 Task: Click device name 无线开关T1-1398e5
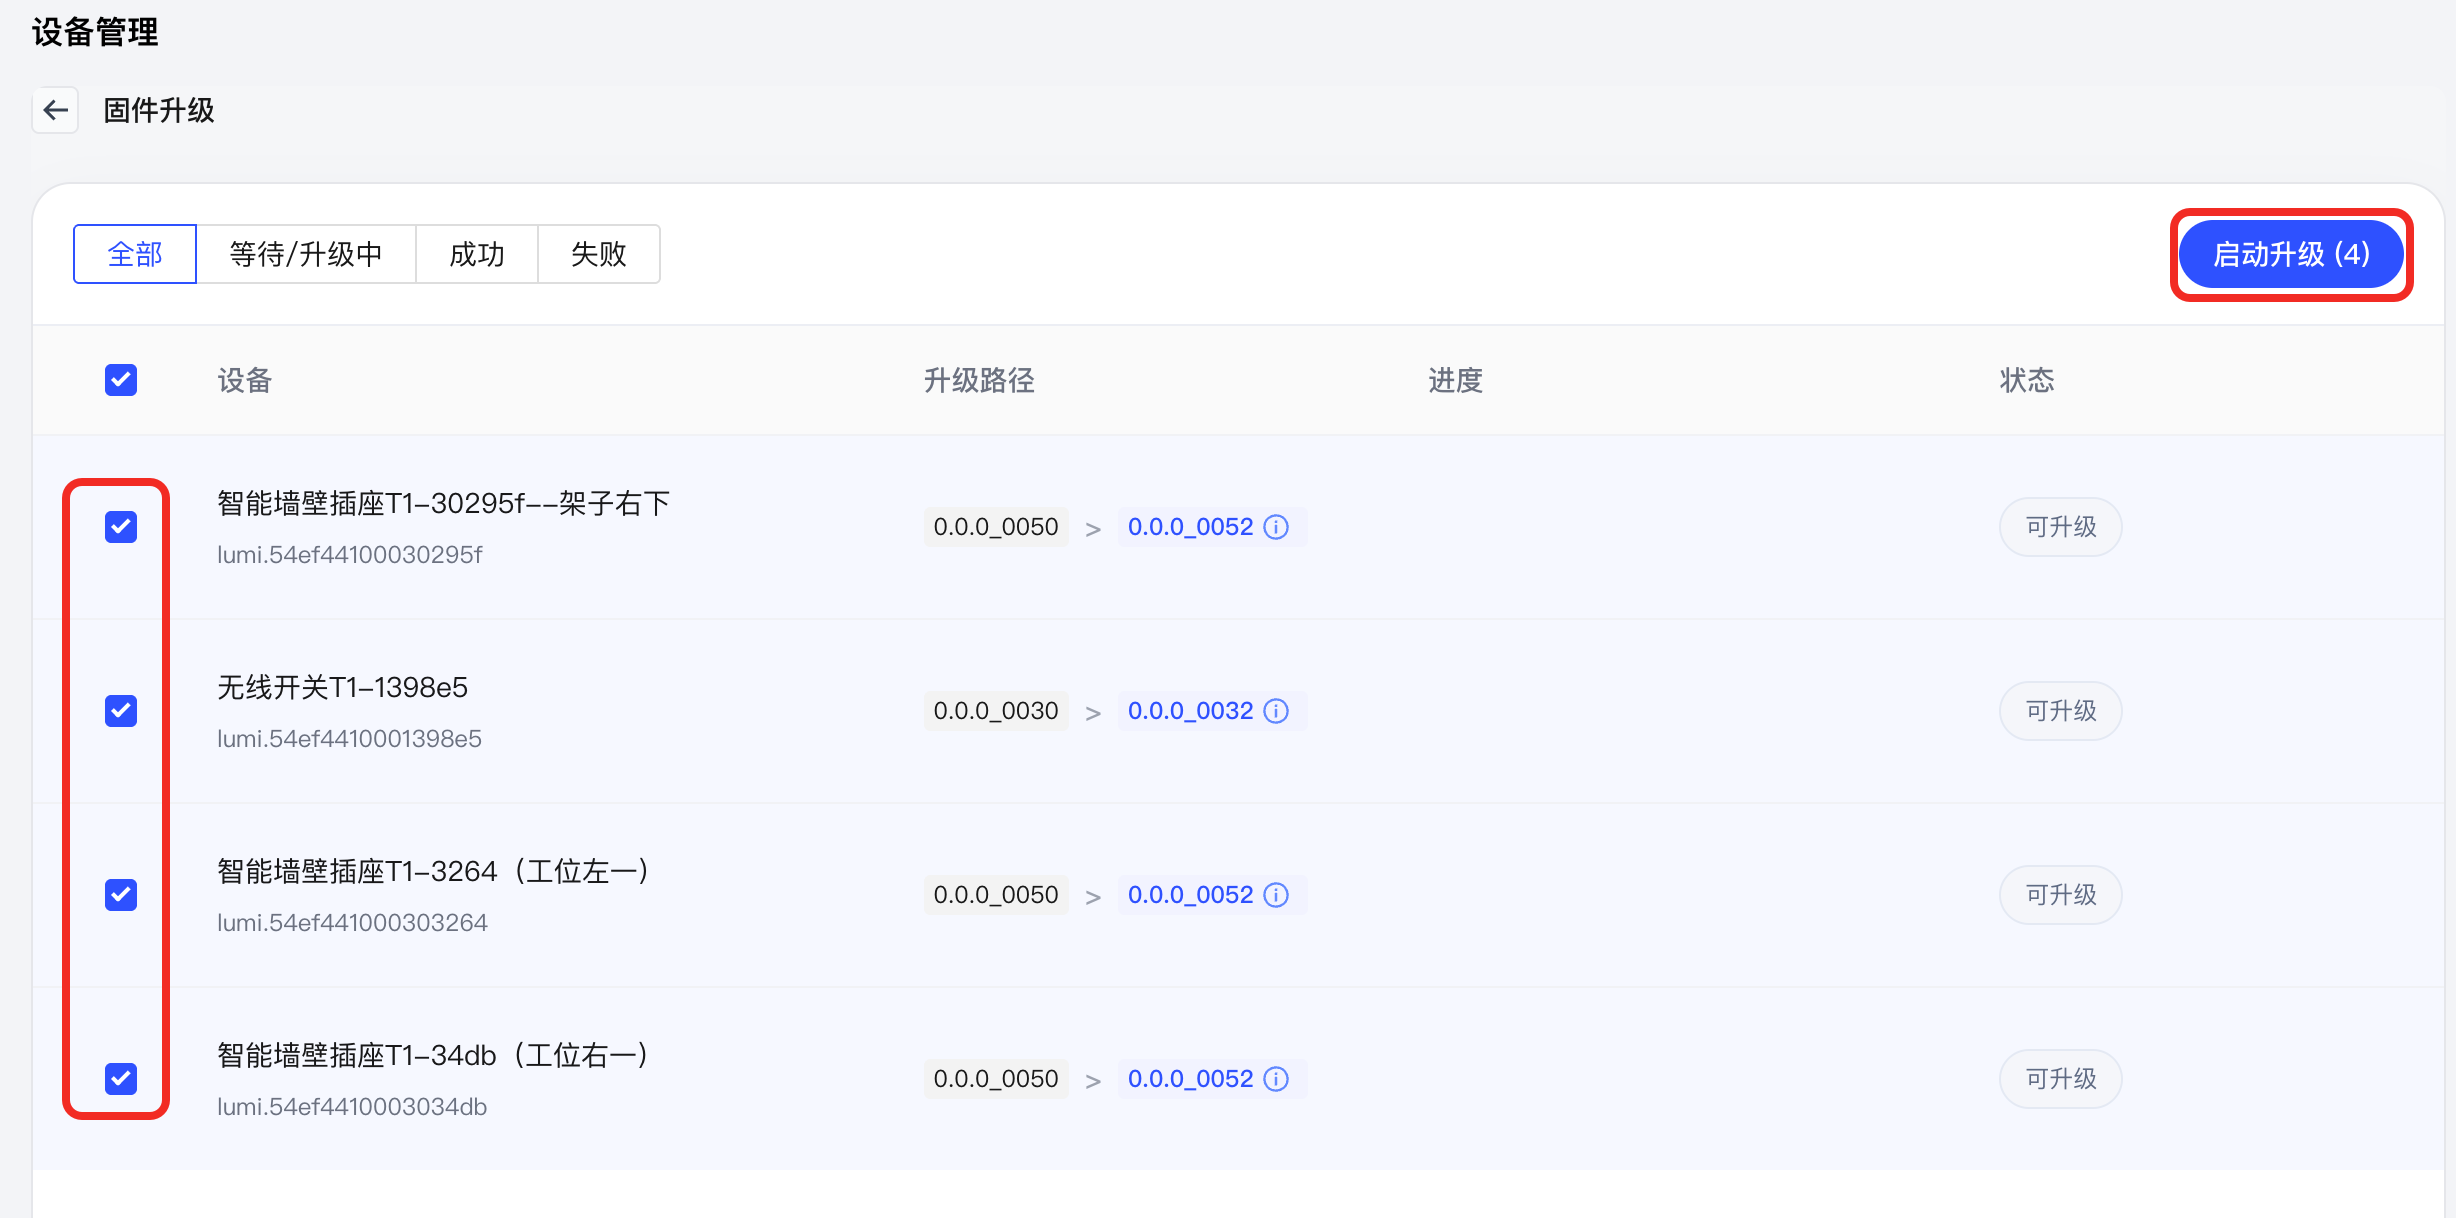pyautogui.click(x=342, y=687)
